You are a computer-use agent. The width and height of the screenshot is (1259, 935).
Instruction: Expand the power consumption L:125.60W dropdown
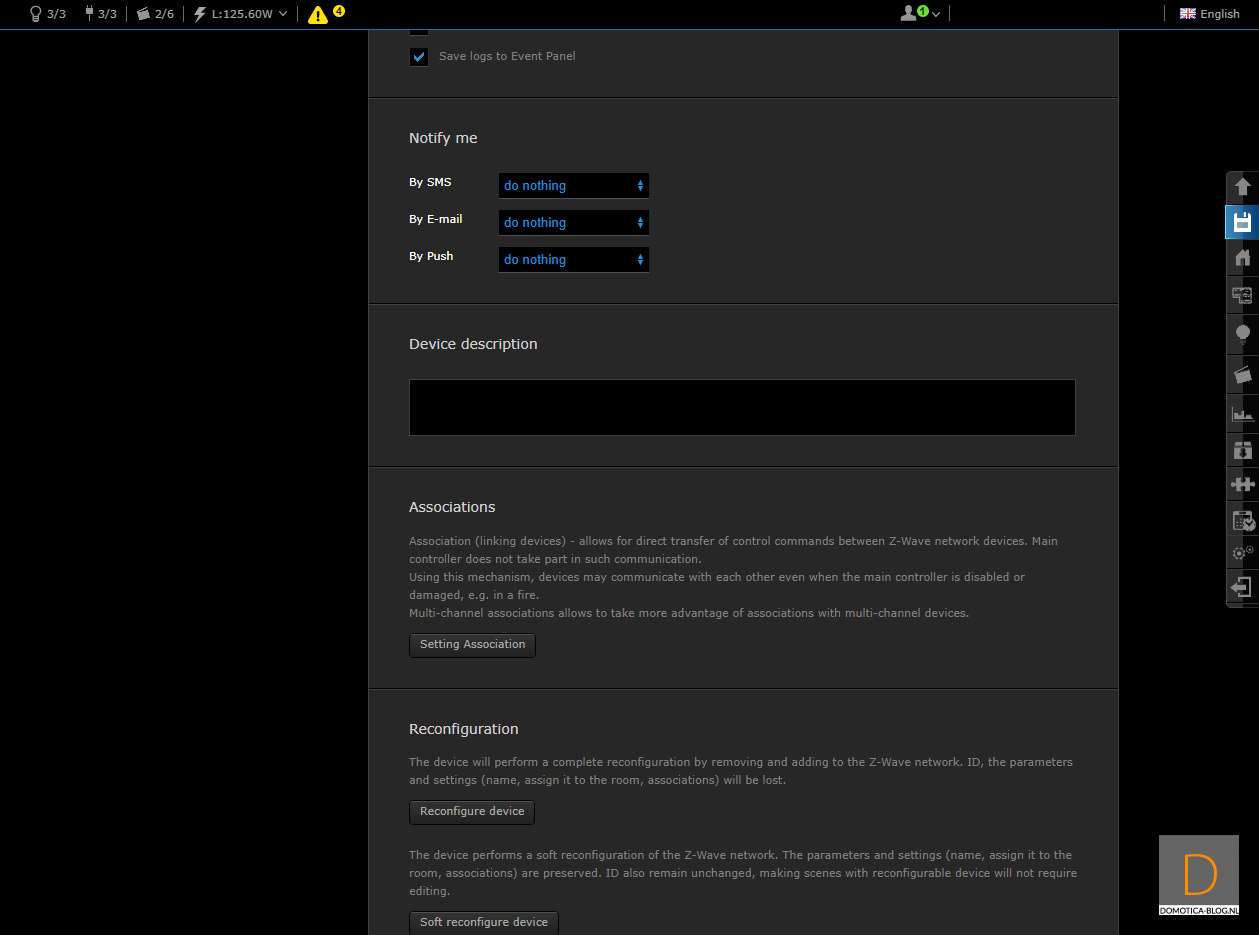[x=241, y=14]
